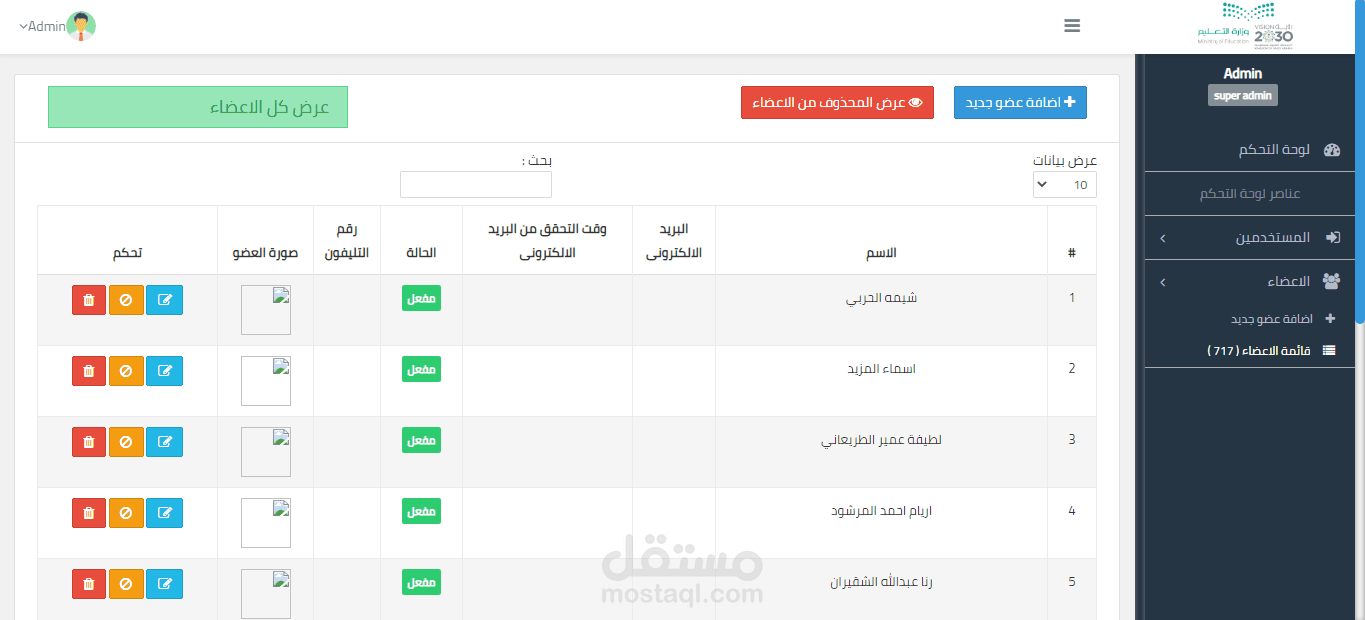
Task: Click مفعل badge for اريام احمد المرشود
Action: pyautogui.click(x=422, y=511)
